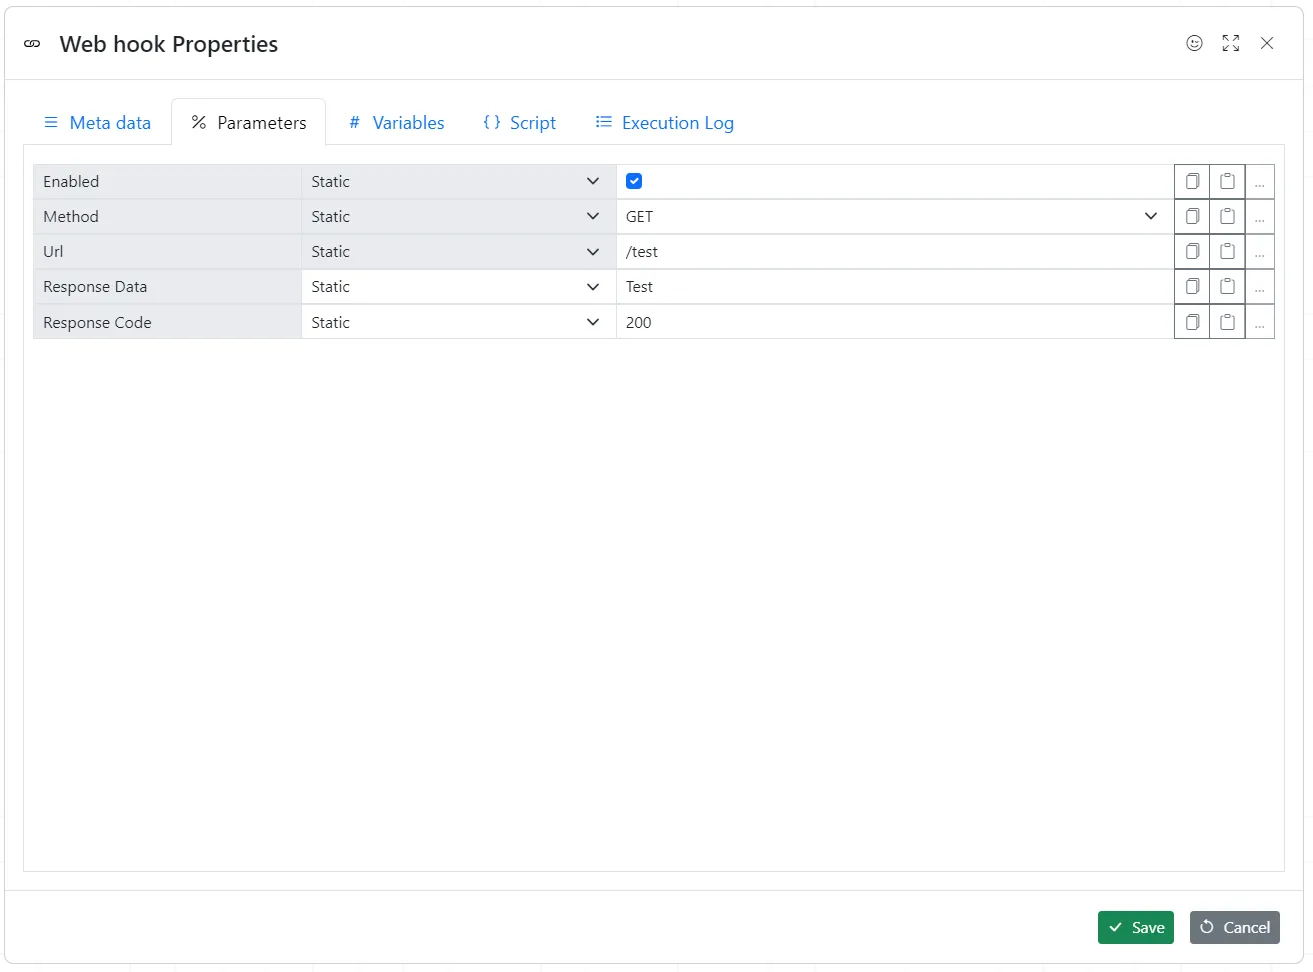The height and width of the screenshot is (972, 1313).
Task: Paste into the Url parameter row
Action: point(1227,251)
